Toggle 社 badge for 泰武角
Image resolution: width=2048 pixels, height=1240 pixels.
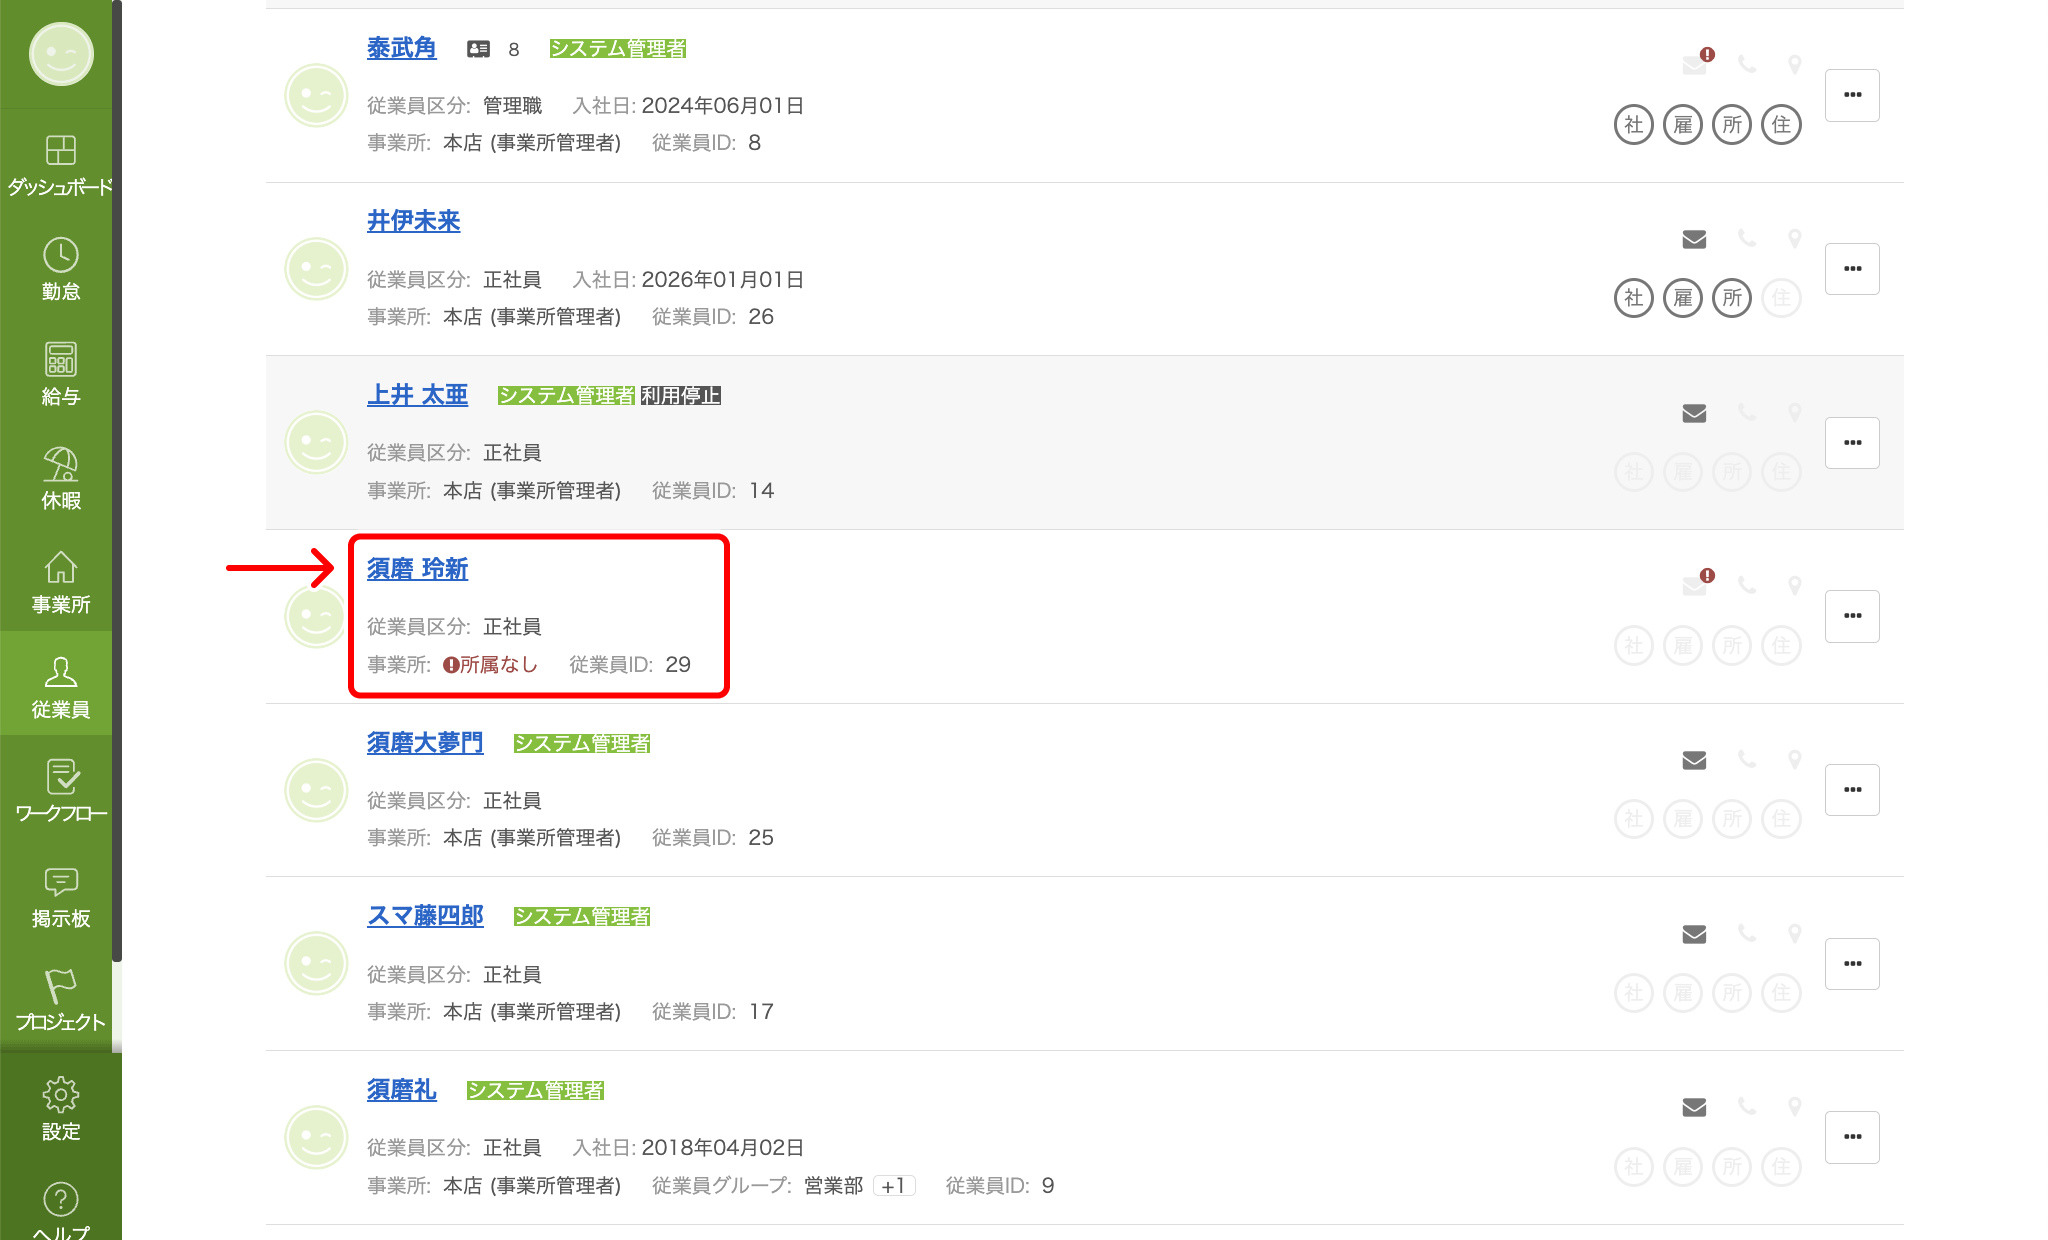pyautogui.click(x=1633, y=125)
